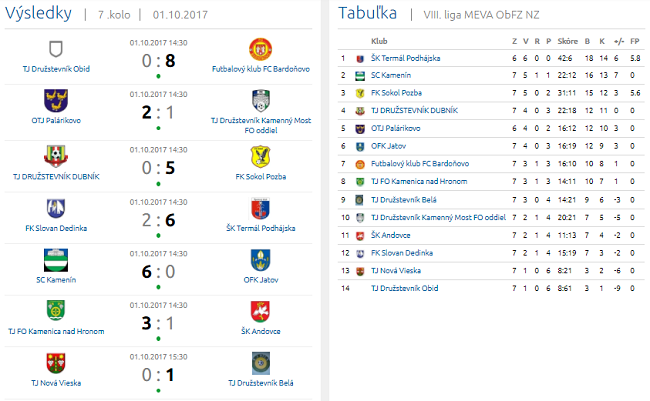Click the OFK Jatov results crest

click(260, 259)
